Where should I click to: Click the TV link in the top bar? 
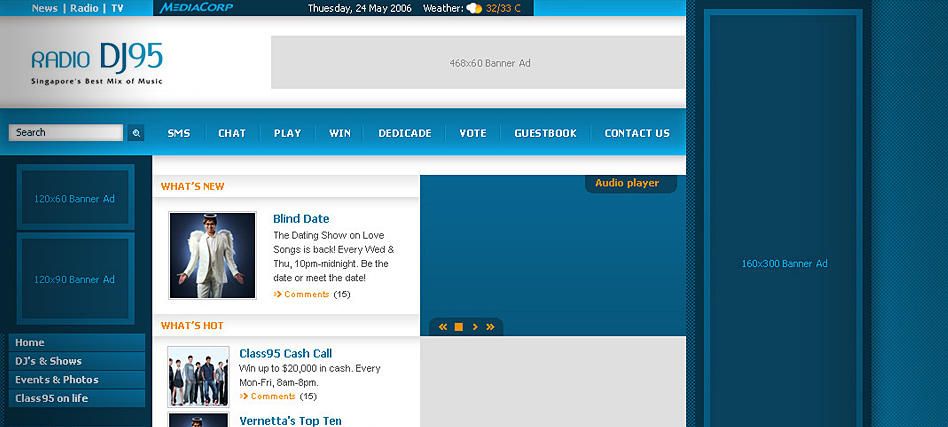pyautogui.click(x=117, y=8)
